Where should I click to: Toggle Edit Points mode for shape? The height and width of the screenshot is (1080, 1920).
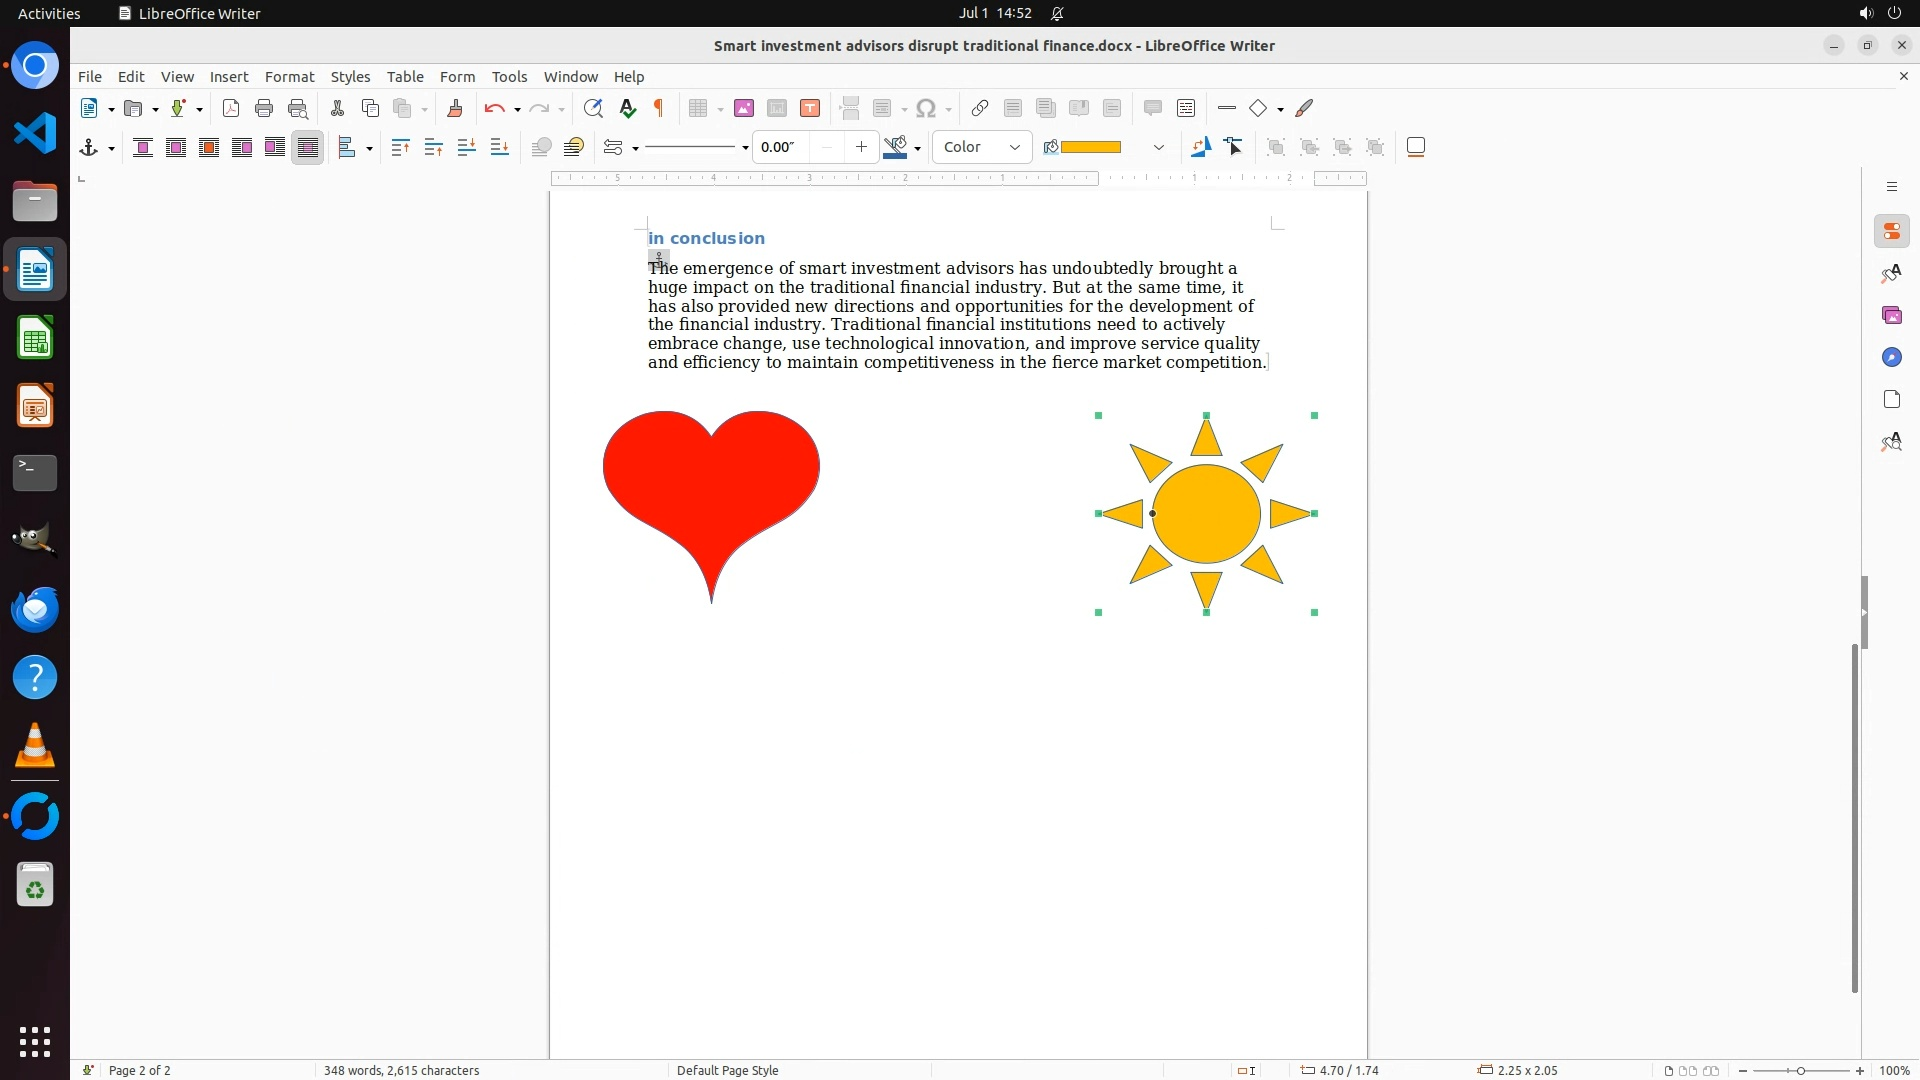1234,148
